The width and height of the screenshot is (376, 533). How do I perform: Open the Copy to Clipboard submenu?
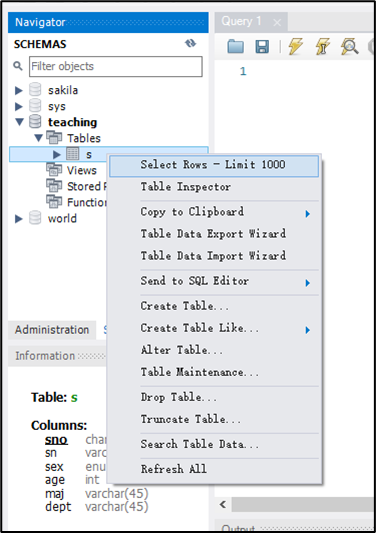click(214, 212)
